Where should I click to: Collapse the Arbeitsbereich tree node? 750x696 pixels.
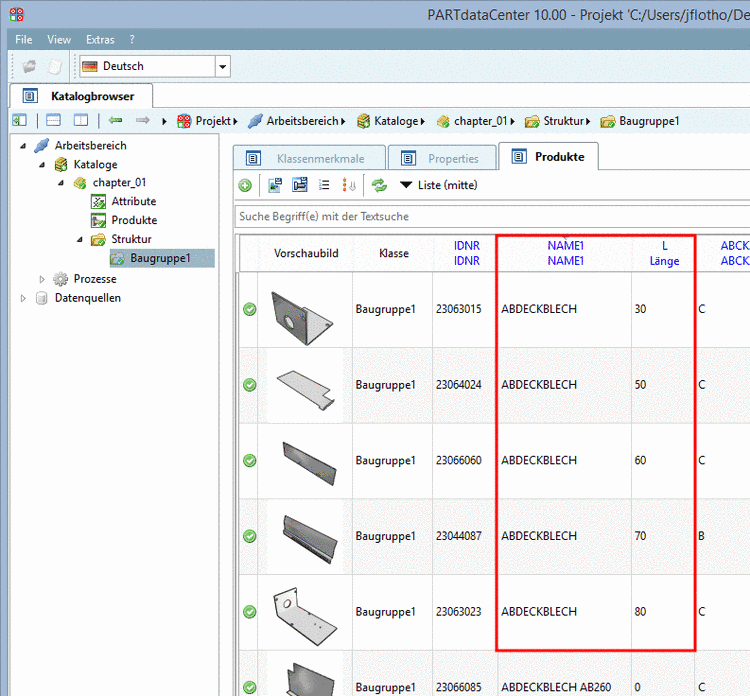(x=23, y=146)
